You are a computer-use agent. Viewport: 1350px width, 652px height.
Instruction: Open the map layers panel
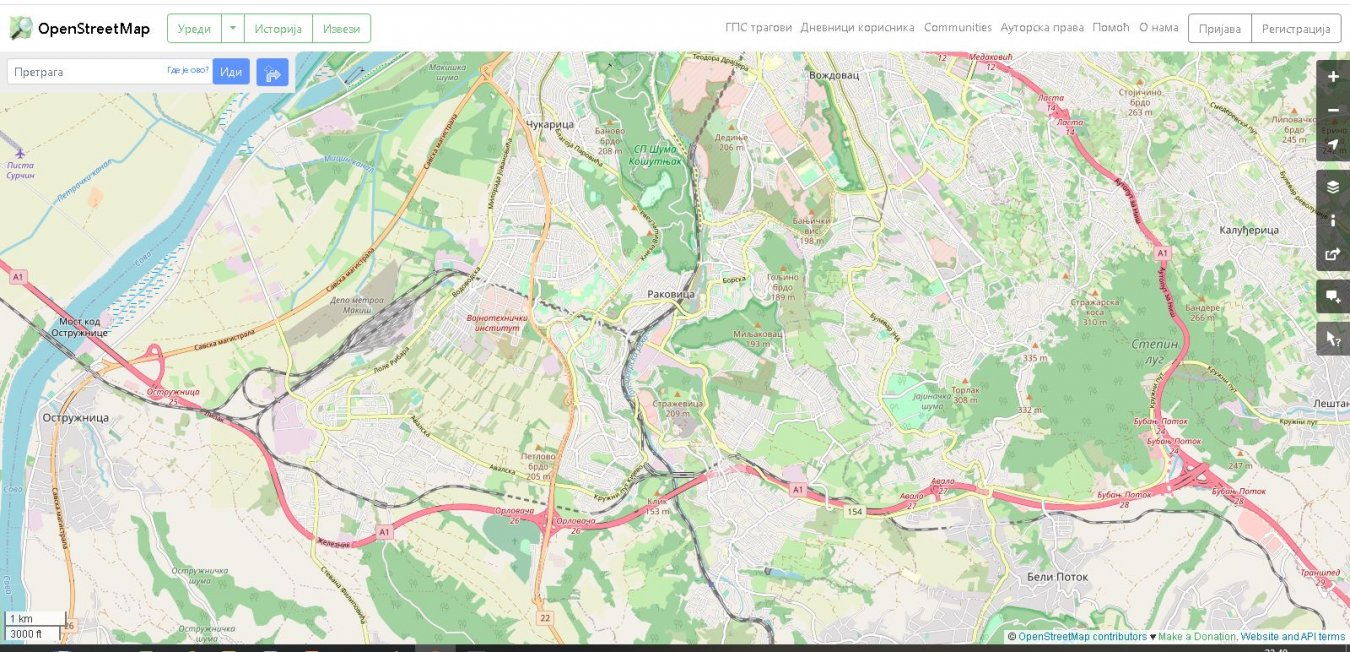tap(1332, 186)
